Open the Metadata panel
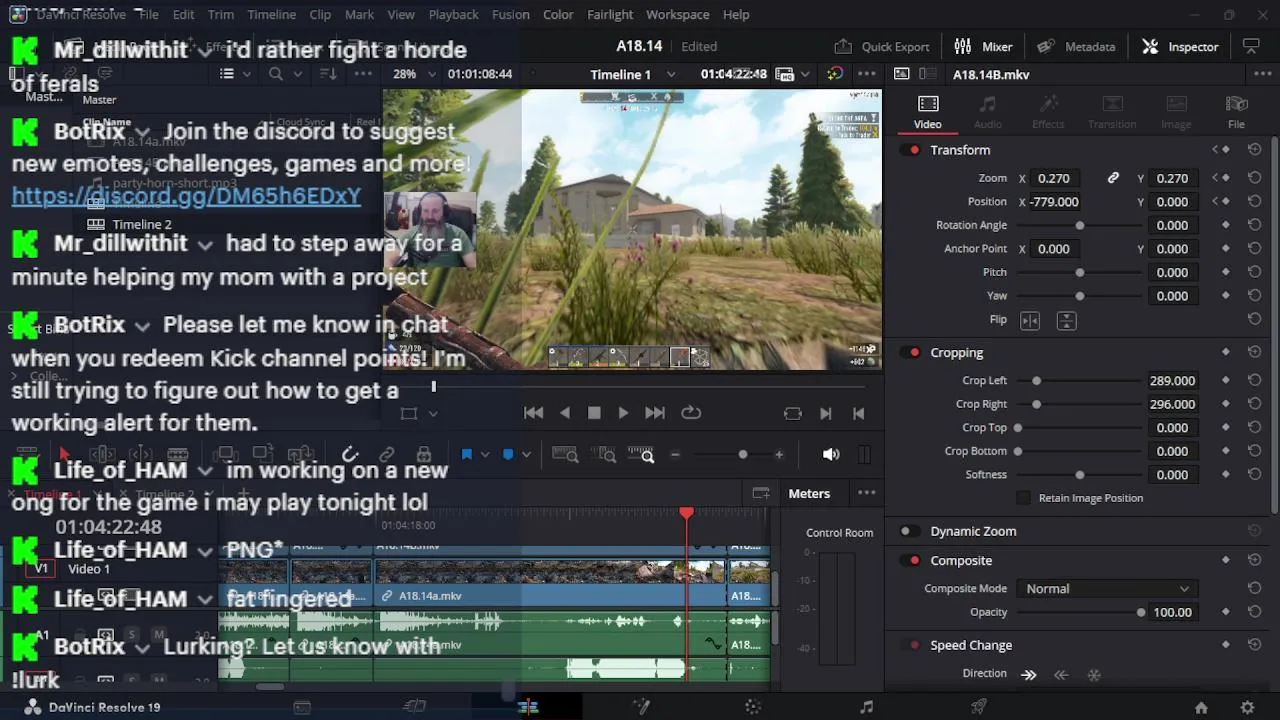The width and height of the screenshot is (1280, 720). point(1076,46)
